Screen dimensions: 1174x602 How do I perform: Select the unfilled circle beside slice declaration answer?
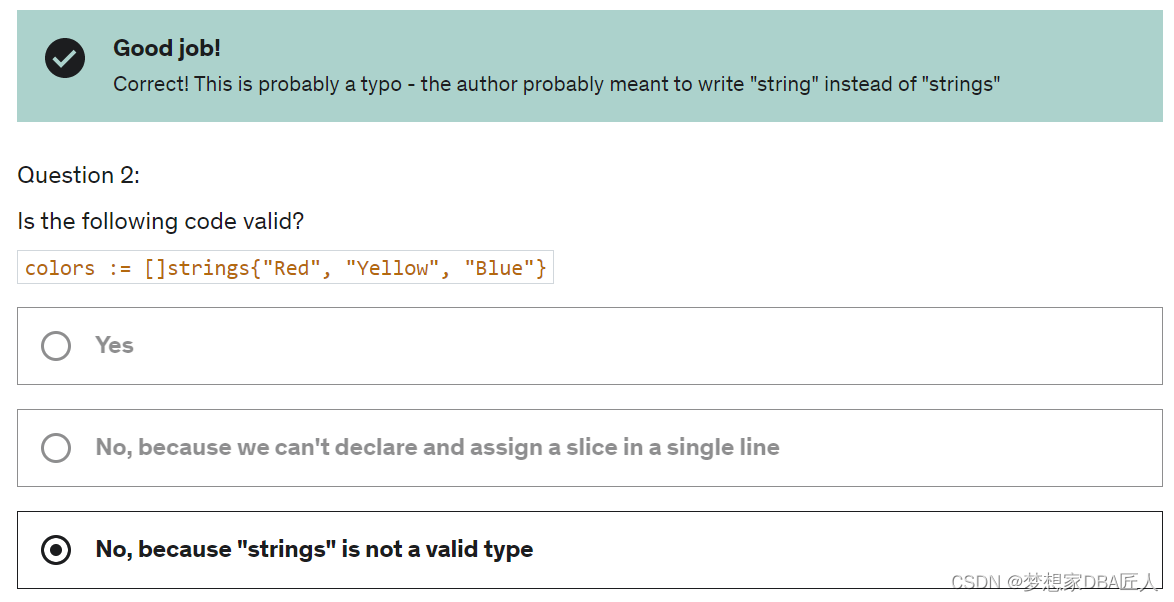click(x=56, y=448)
